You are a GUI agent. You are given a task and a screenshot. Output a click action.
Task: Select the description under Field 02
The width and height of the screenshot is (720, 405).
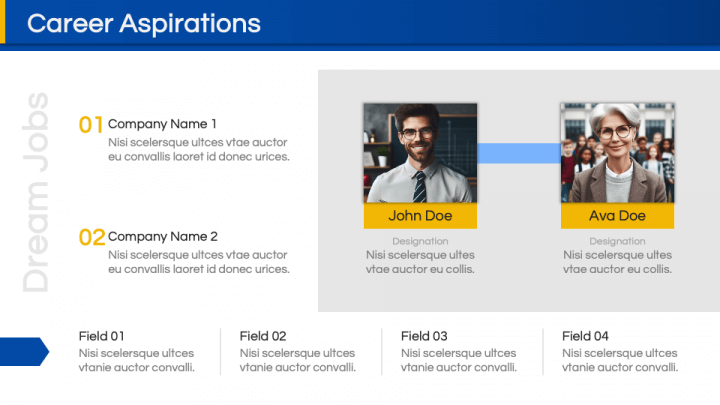click(298, 360)
